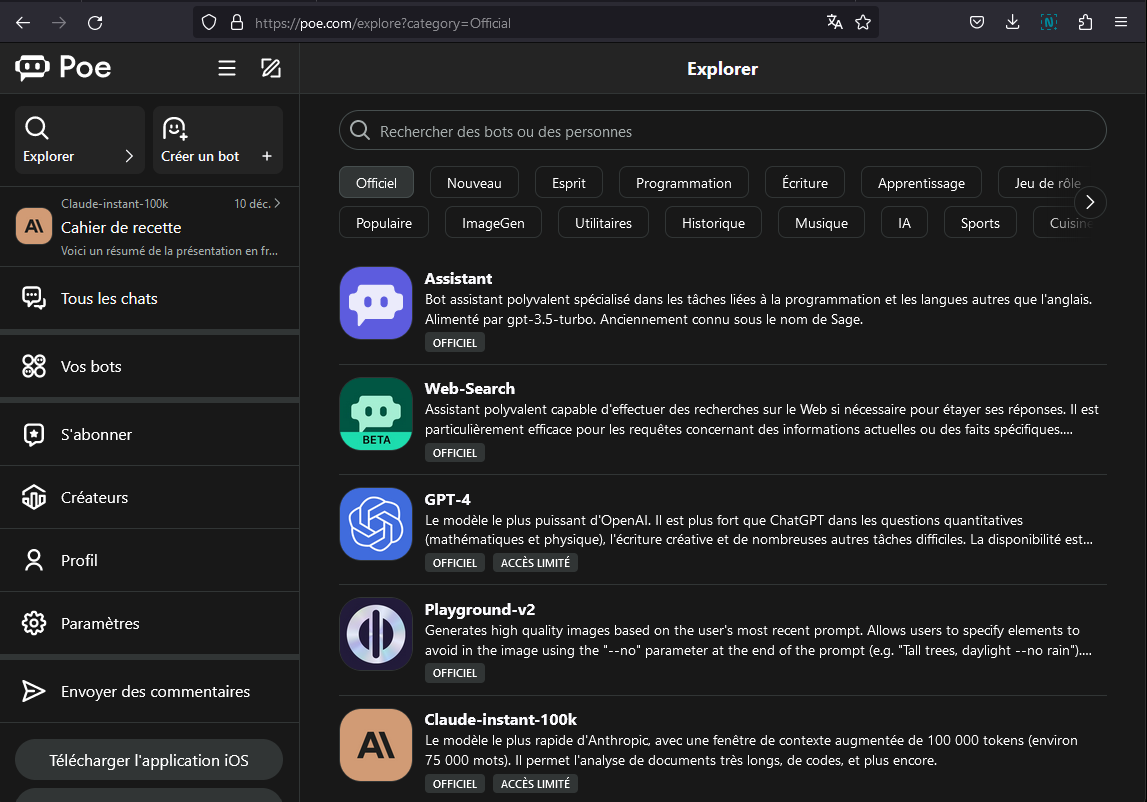Open the Créateurs section
Image resolution: width=1147 pixels, height=802 pixels.
(149, 498)
